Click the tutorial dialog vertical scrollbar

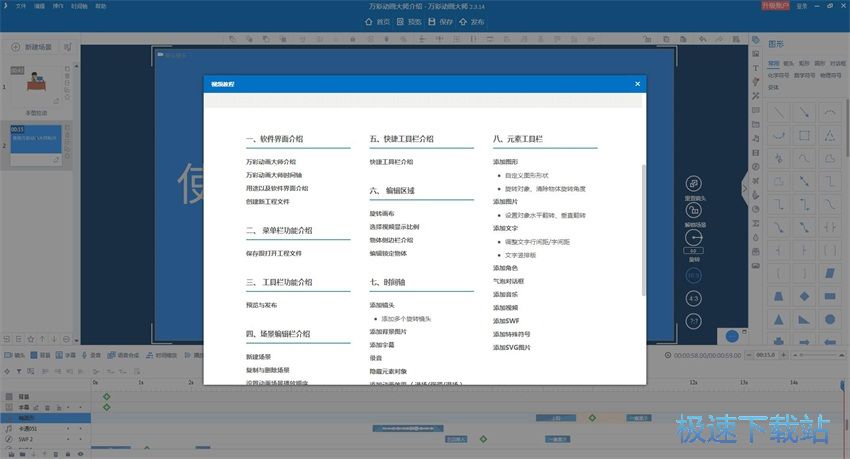click(643, 230)
